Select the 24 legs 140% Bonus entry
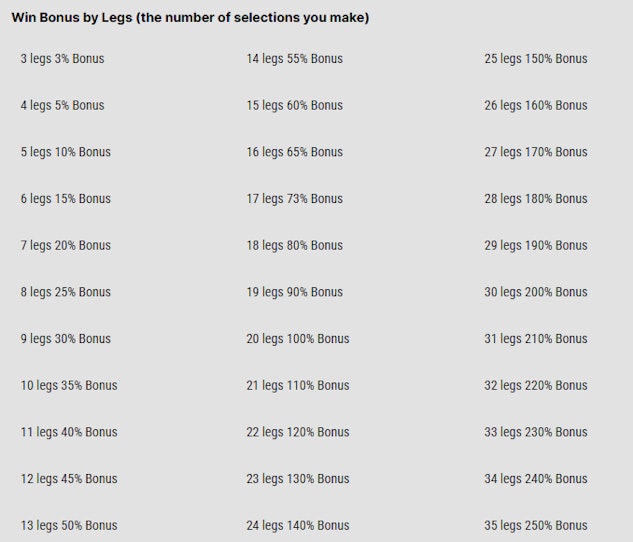 298,525
